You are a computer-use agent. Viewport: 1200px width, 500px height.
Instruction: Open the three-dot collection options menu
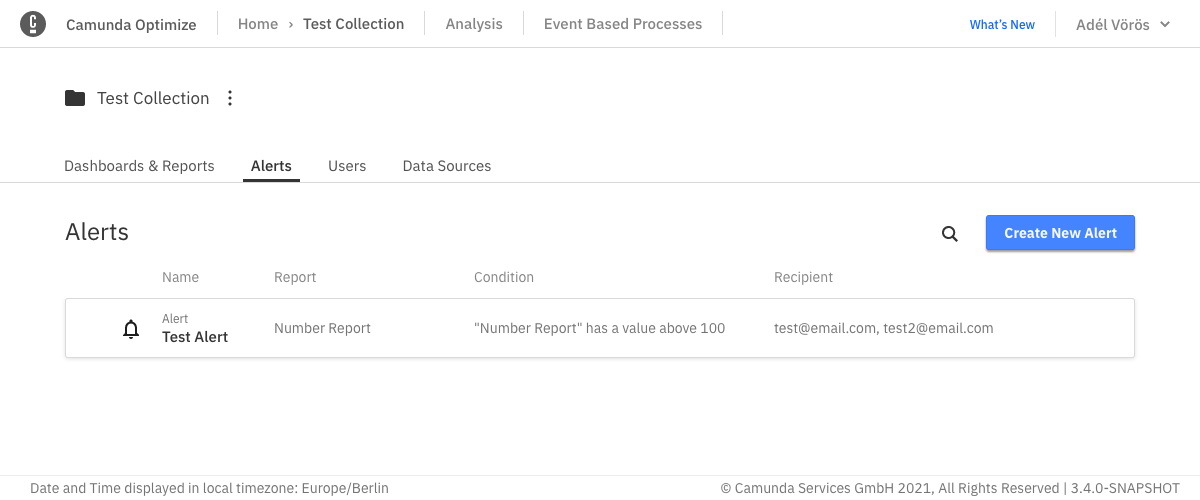230,98
